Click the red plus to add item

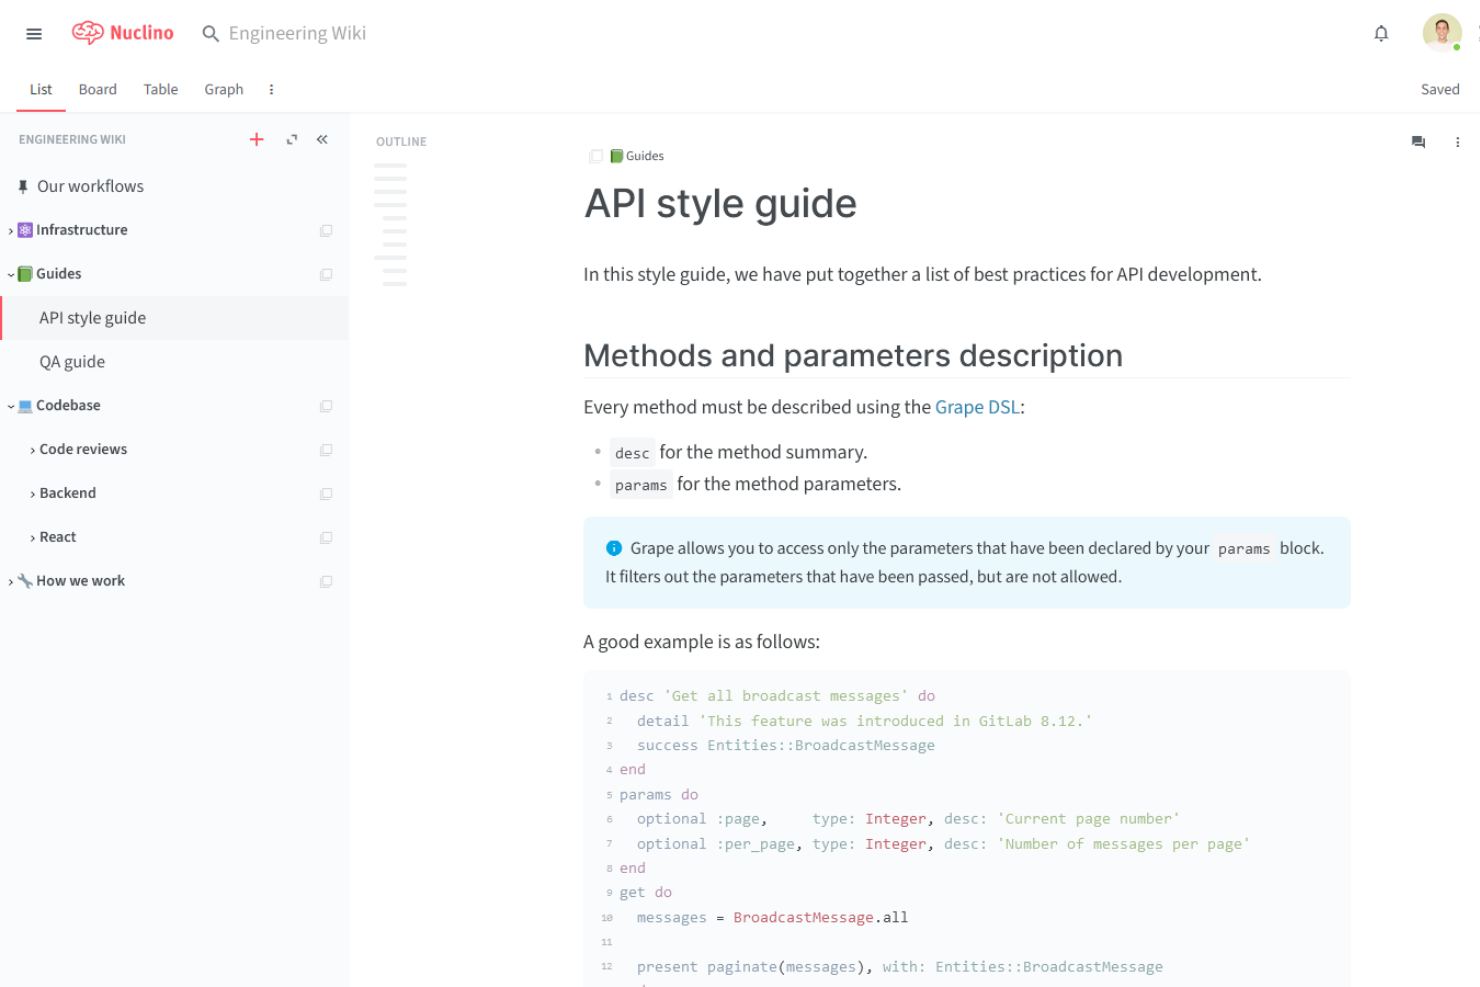257,140
